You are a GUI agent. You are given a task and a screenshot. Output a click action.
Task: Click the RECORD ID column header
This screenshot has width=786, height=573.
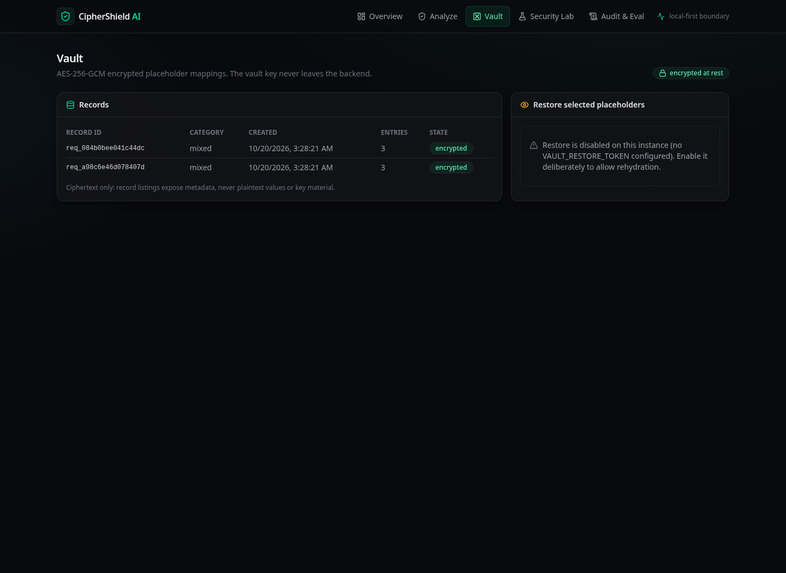click(x=84, y=132)
